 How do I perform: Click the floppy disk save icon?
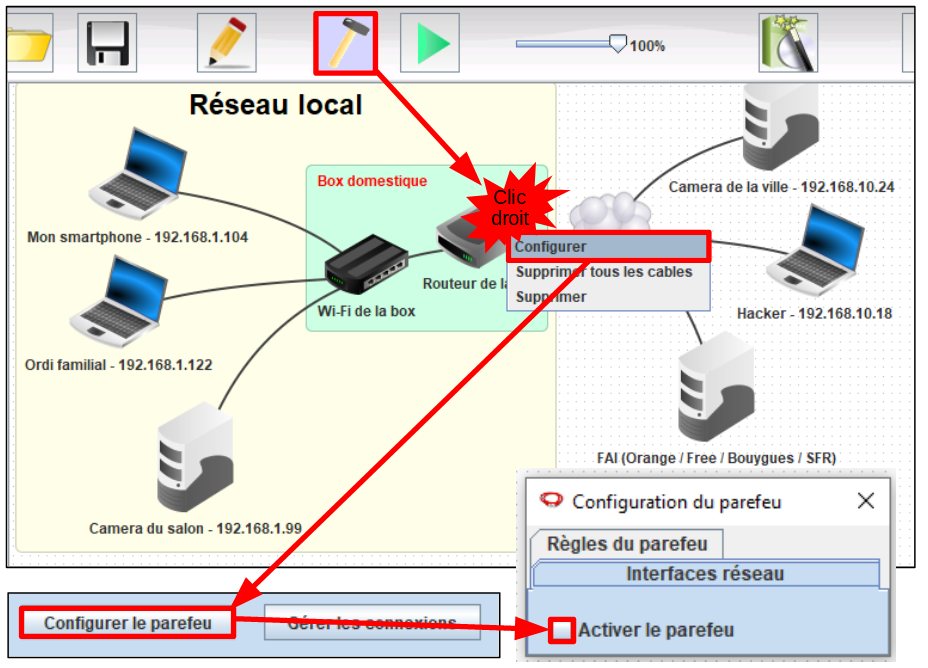[x=106, y=42]
